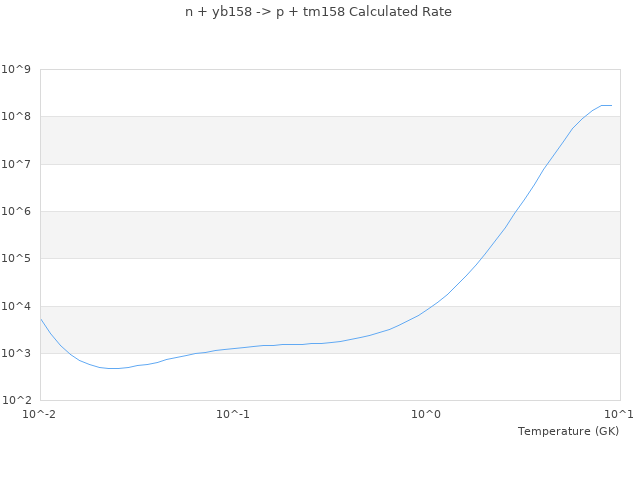Pick the 10^4 y-axis label

click(x=16, y=307)
